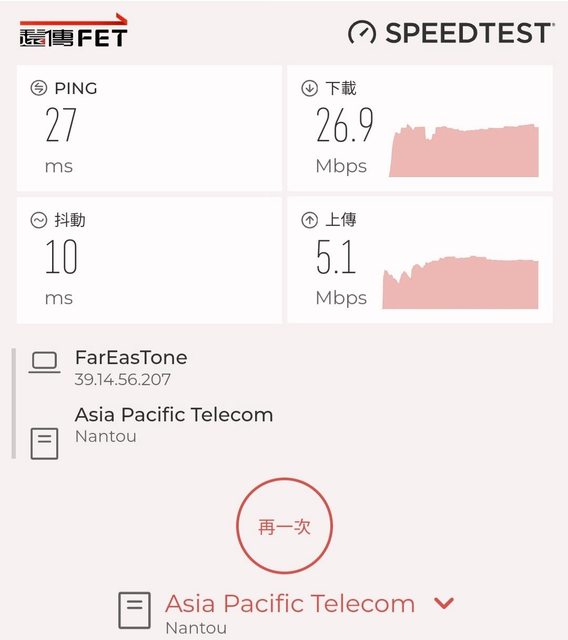Click the FarEasTone provider name
The width and height of the screenshot is (568, 640).
131,358
